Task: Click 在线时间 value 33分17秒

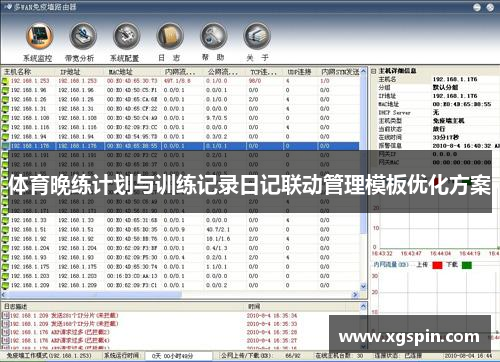Action: pyautogui.click(x=446, y=137)
